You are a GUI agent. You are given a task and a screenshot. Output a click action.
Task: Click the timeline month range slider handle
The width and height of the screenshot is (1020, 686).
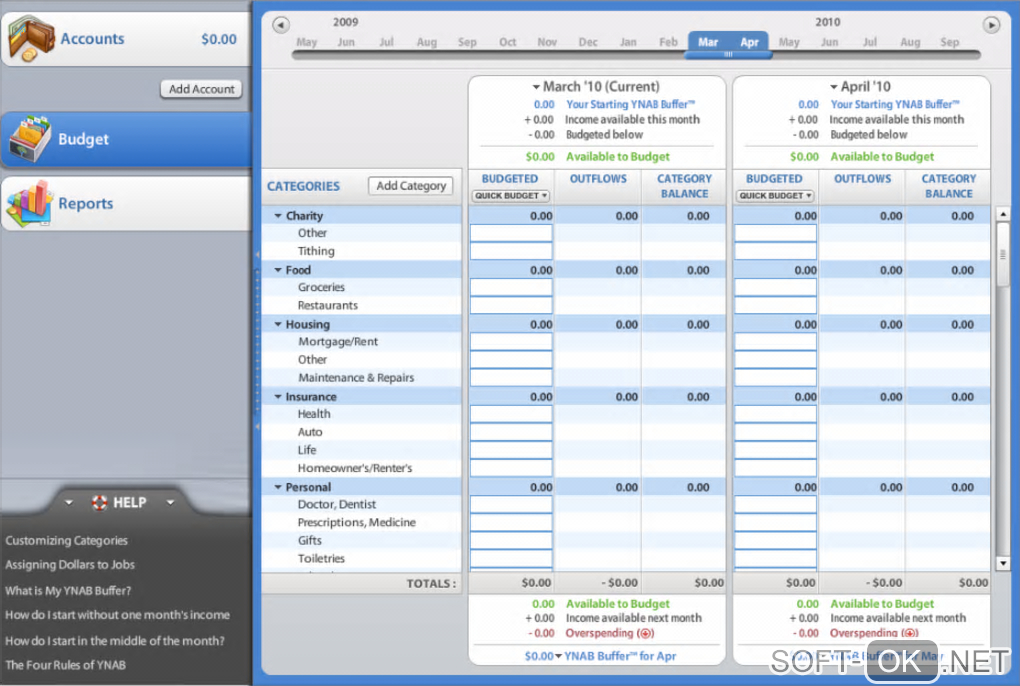[729, 55]
